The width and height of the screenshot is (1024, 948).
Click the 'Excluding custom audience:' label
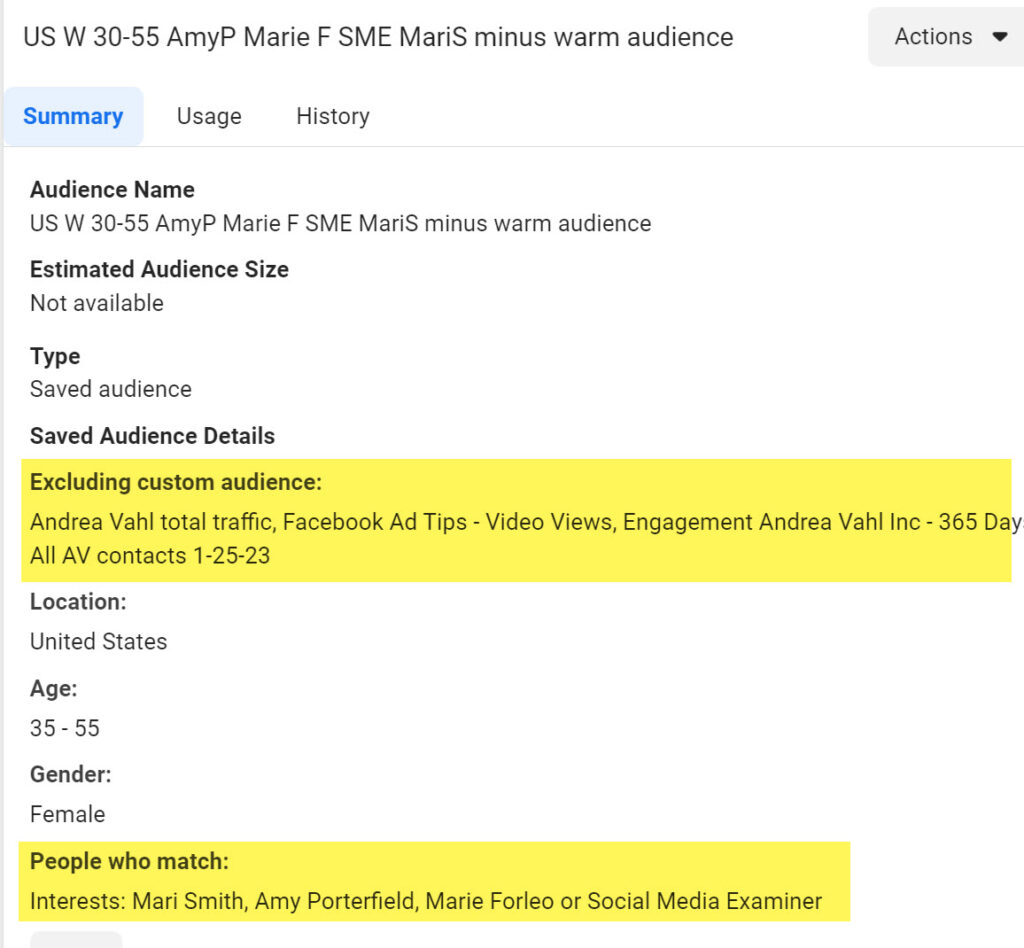tap(176, 482)
